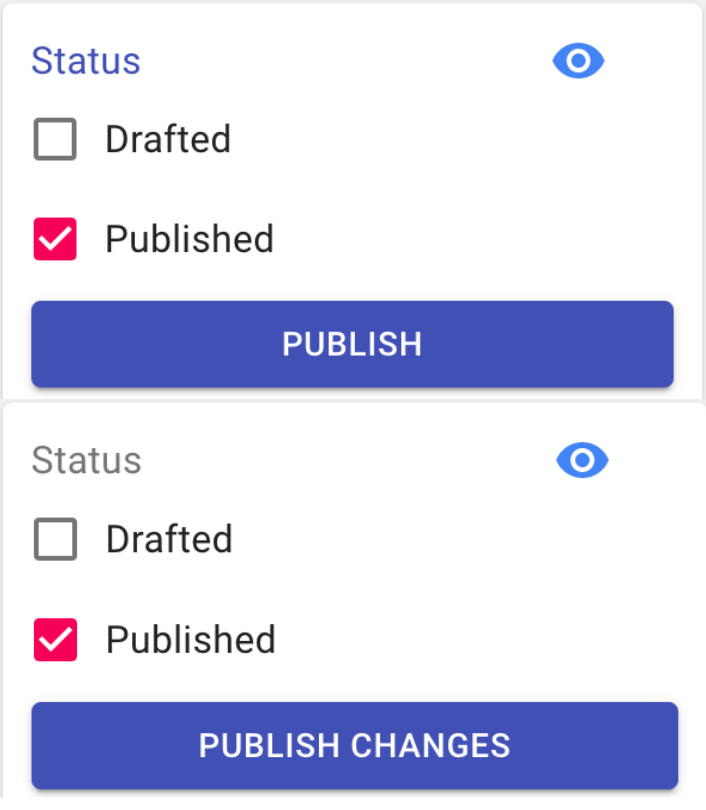Click the eye icon beside the blue Status heading
The height and width of the screenshot is (810, 706).
579,62
